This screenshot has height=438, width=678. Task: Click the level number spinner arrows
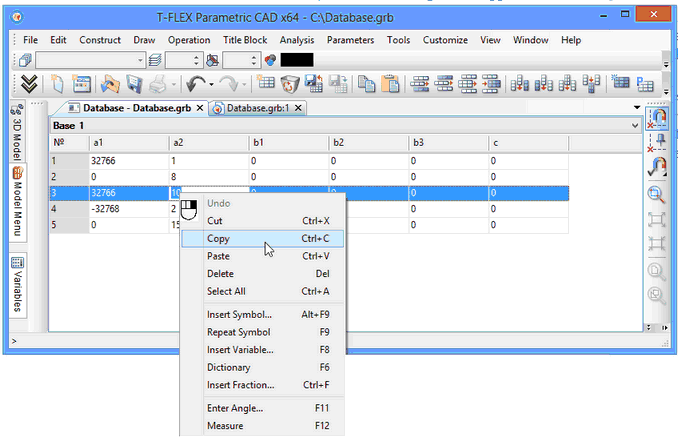[x=254, y=60]
